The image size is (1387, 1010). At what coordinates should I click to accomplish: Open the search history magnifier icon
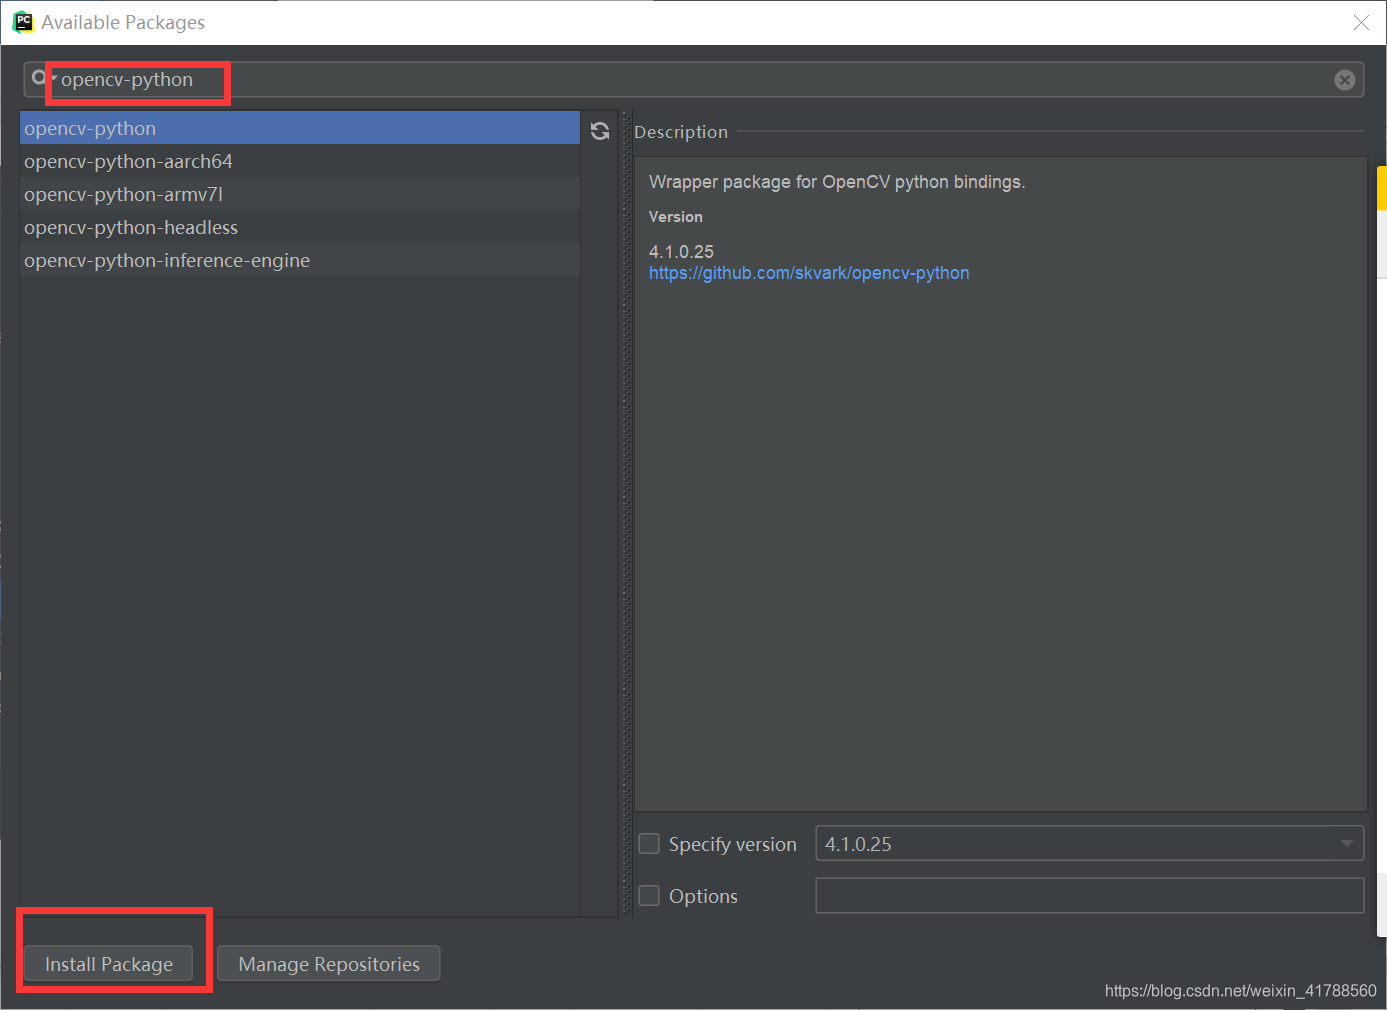pos(40,78)
